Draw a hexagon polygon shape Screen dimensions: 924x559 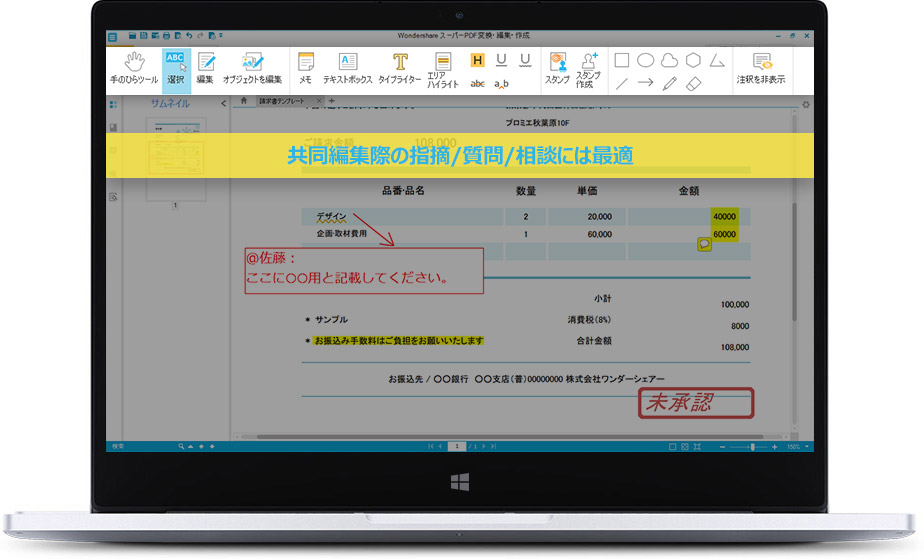tap(694, 60)
